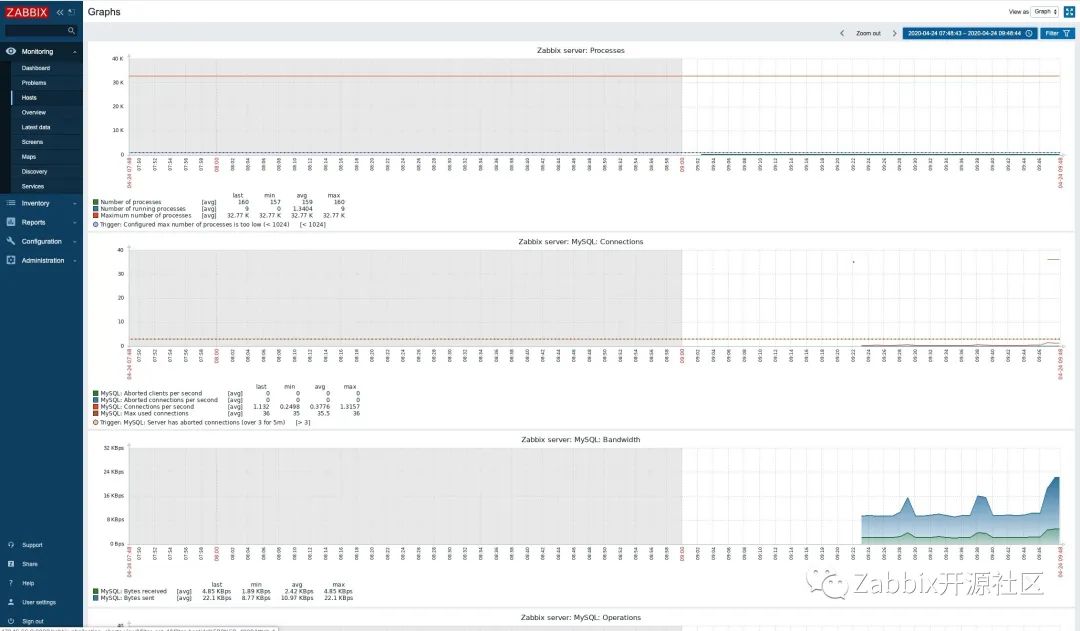The width and height of the screenshot is (1080, 631).
Task: Shift time range back with left arrow
Action: 842,33
